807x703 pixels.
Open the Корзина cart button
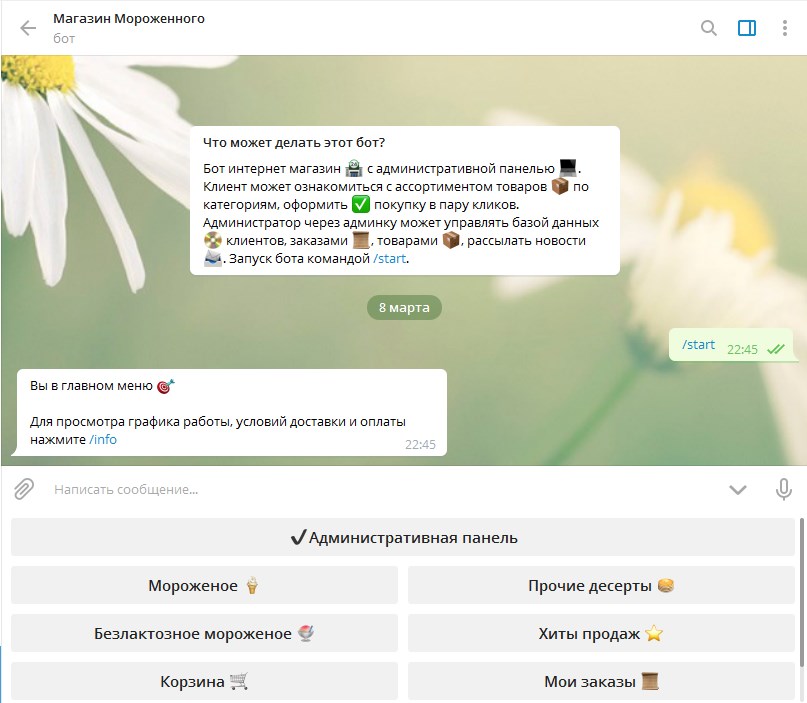coord(204,681)
